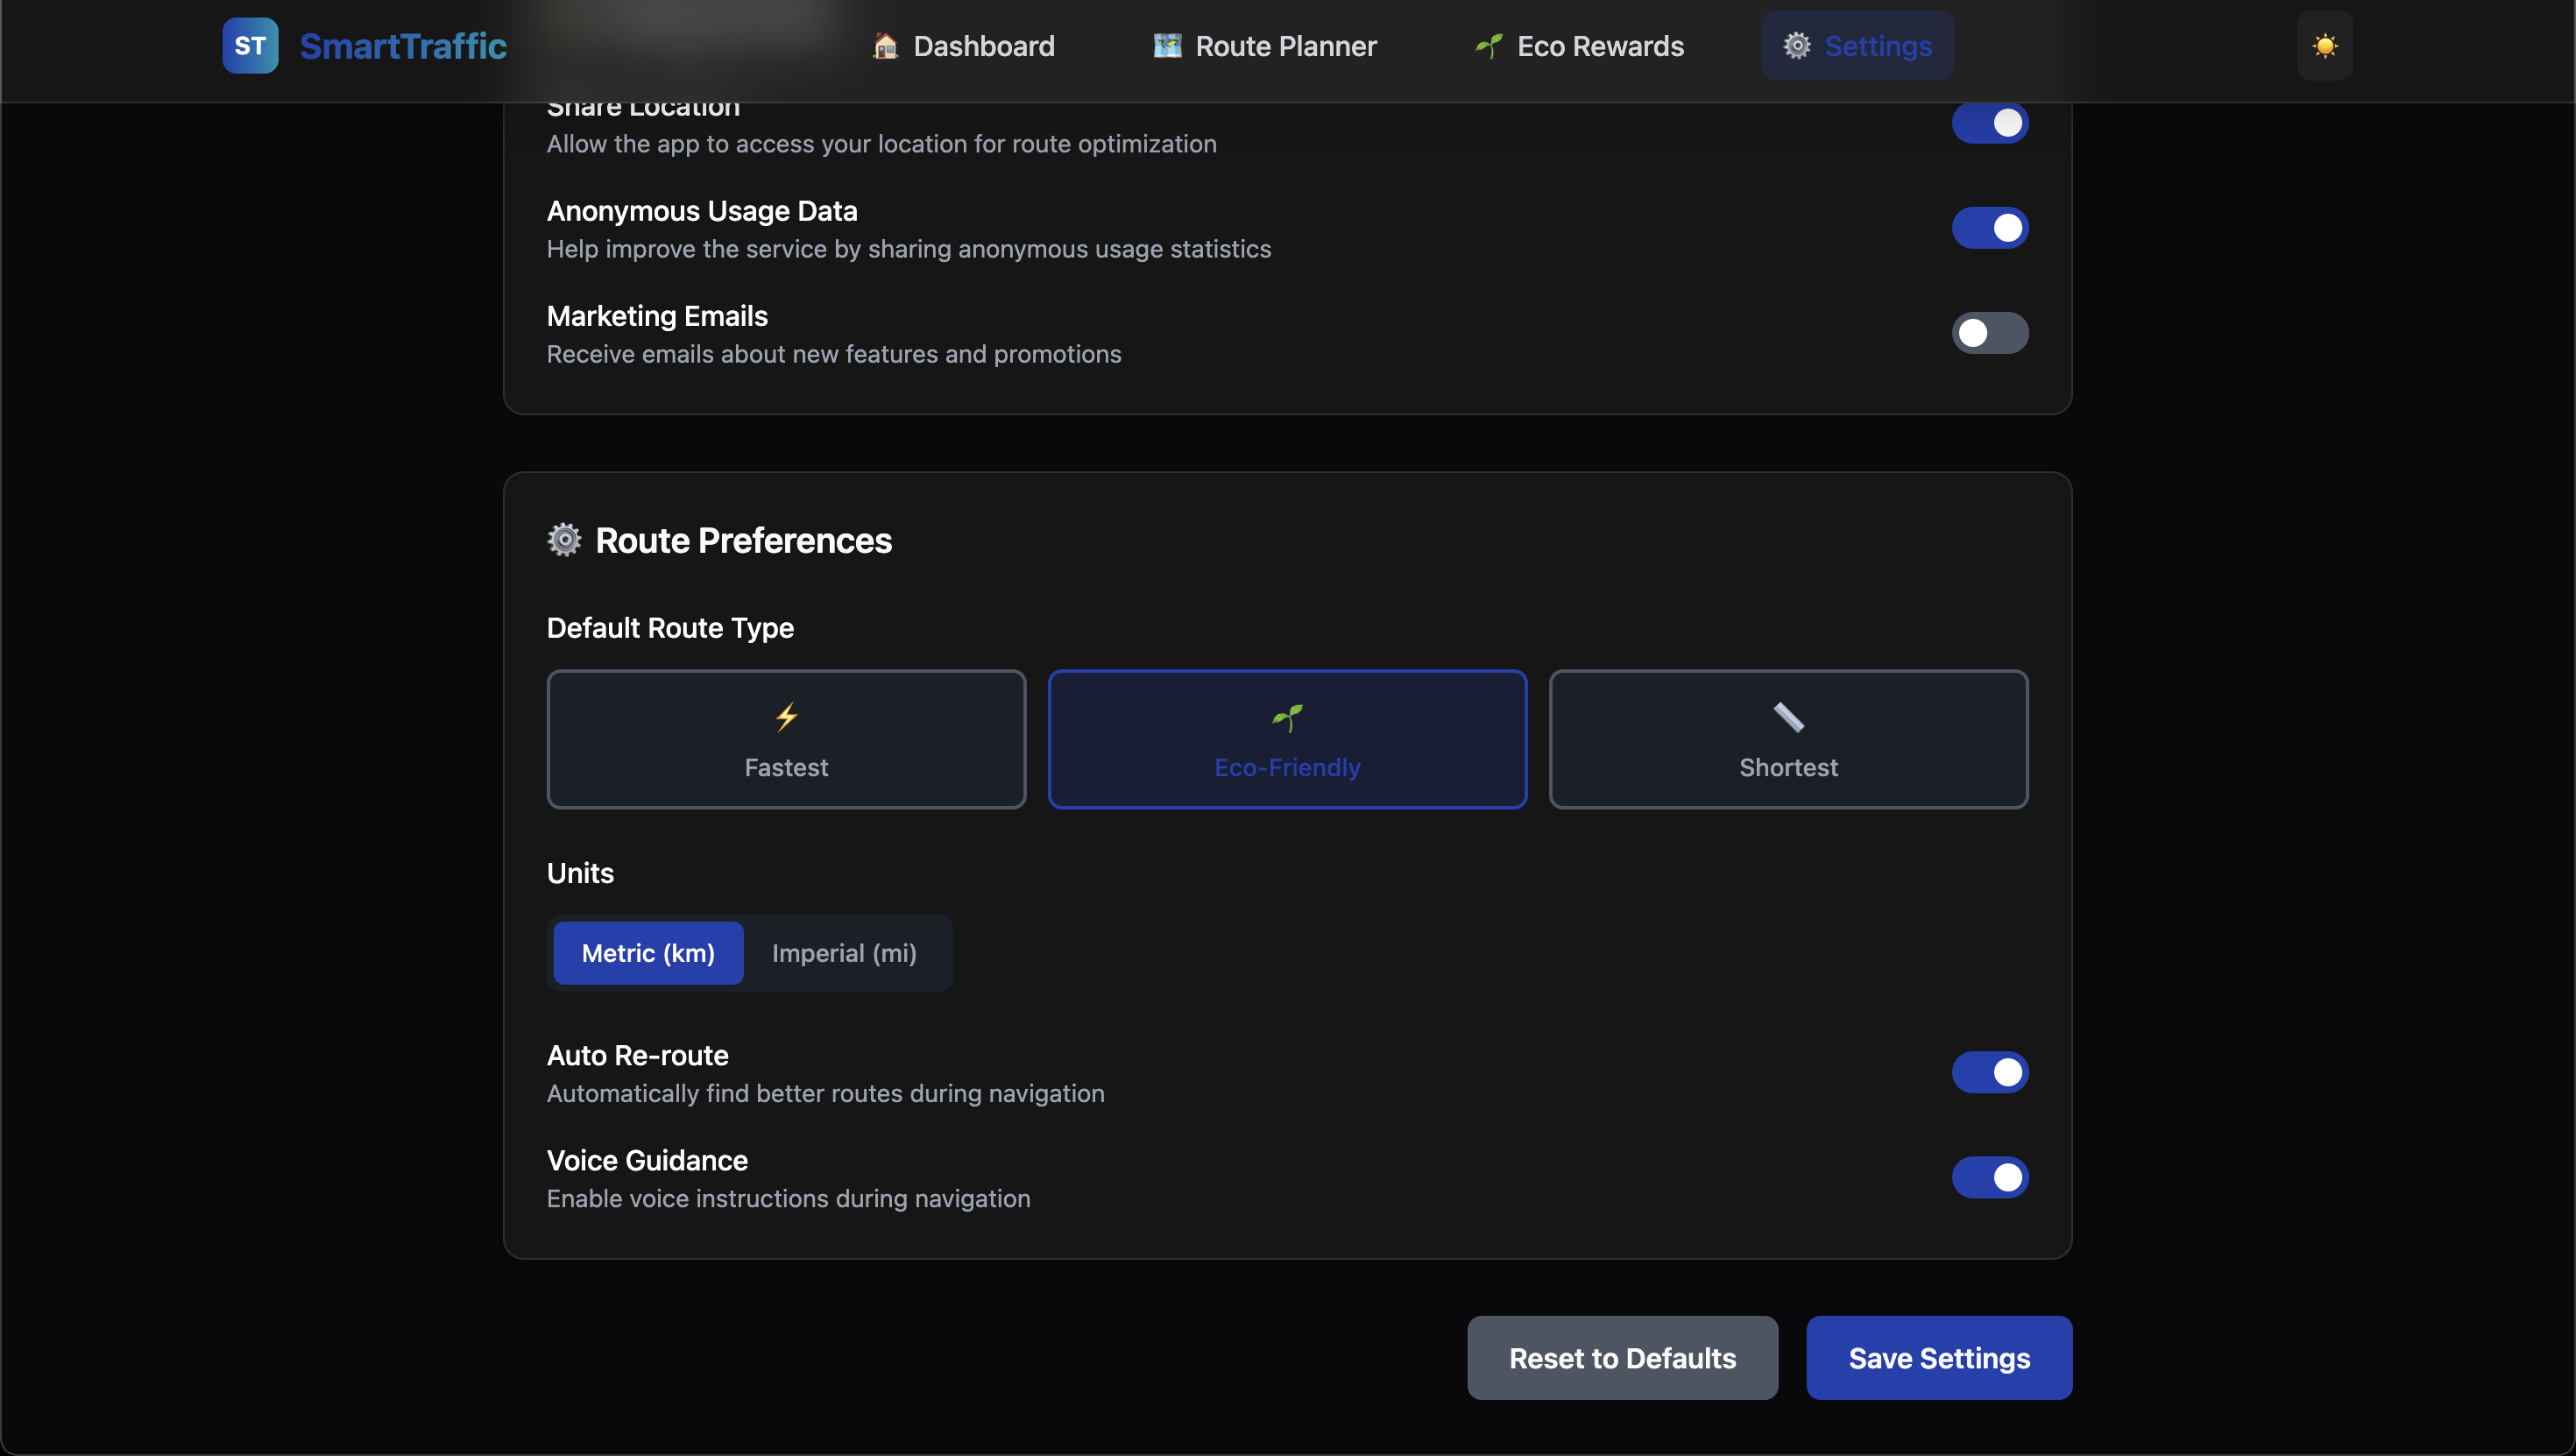Select Metric (km) units option
The image size is (2576, 1456).
[648, 953]
